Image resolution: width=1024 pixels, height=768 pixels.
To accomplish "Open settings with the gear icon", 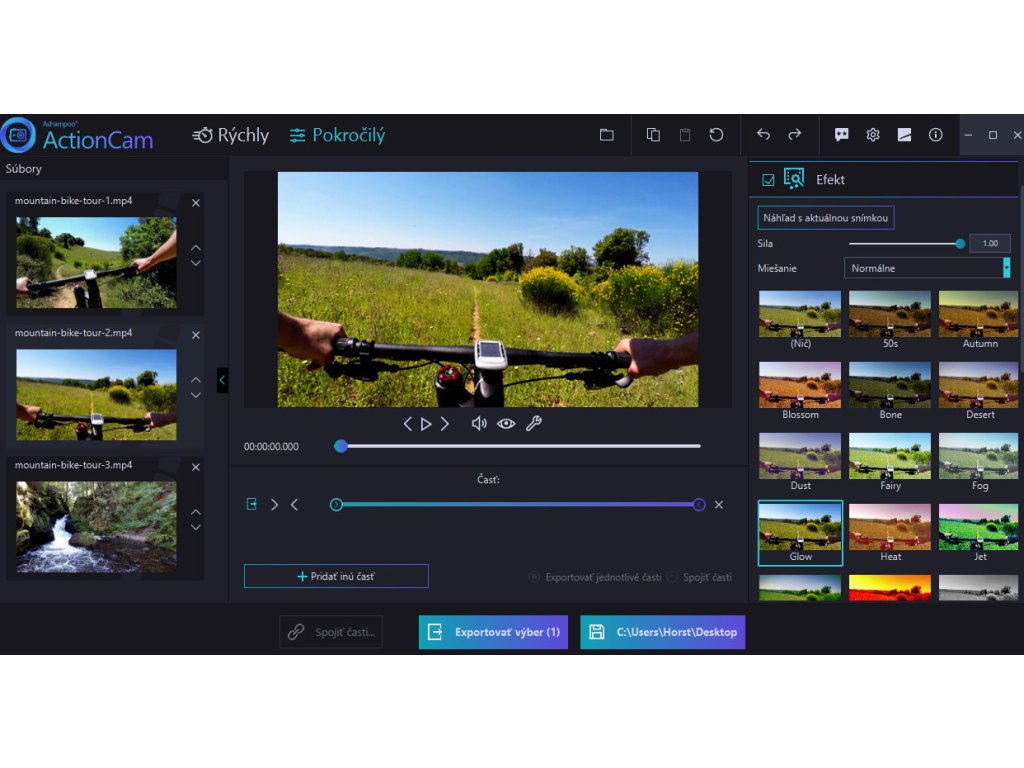I will click(x=873, y=135).
